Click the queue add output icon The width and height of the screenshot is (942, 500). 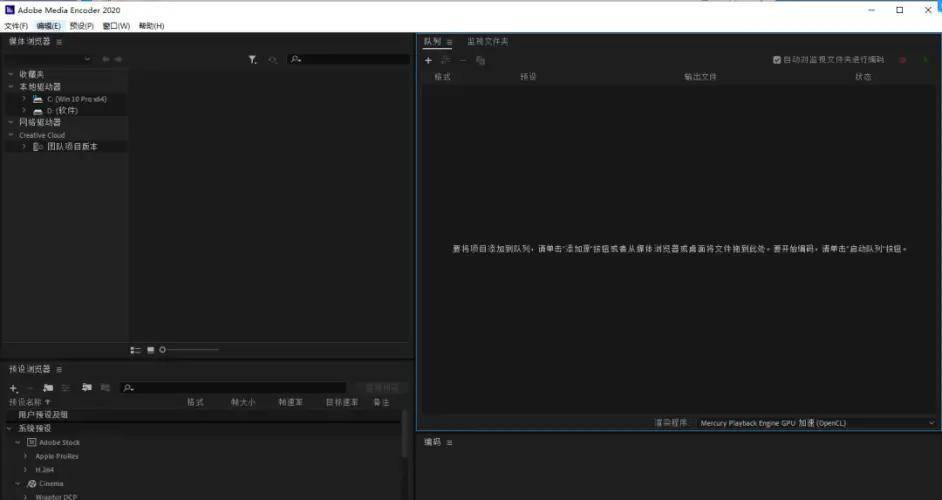pyautogui.click(x=446, y=60)
